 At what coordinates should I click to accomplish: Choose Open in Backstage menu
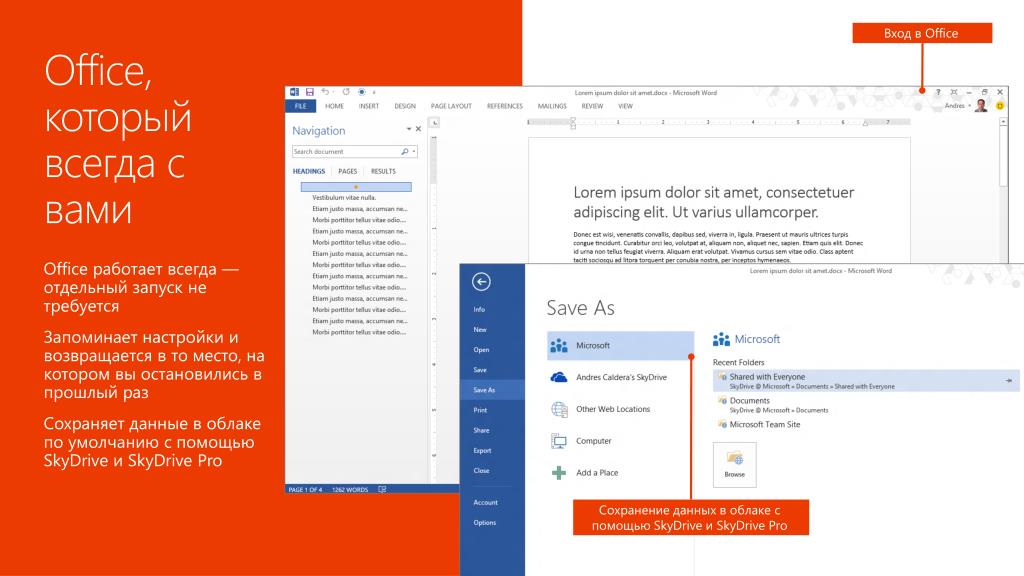[x=481, y=350]
